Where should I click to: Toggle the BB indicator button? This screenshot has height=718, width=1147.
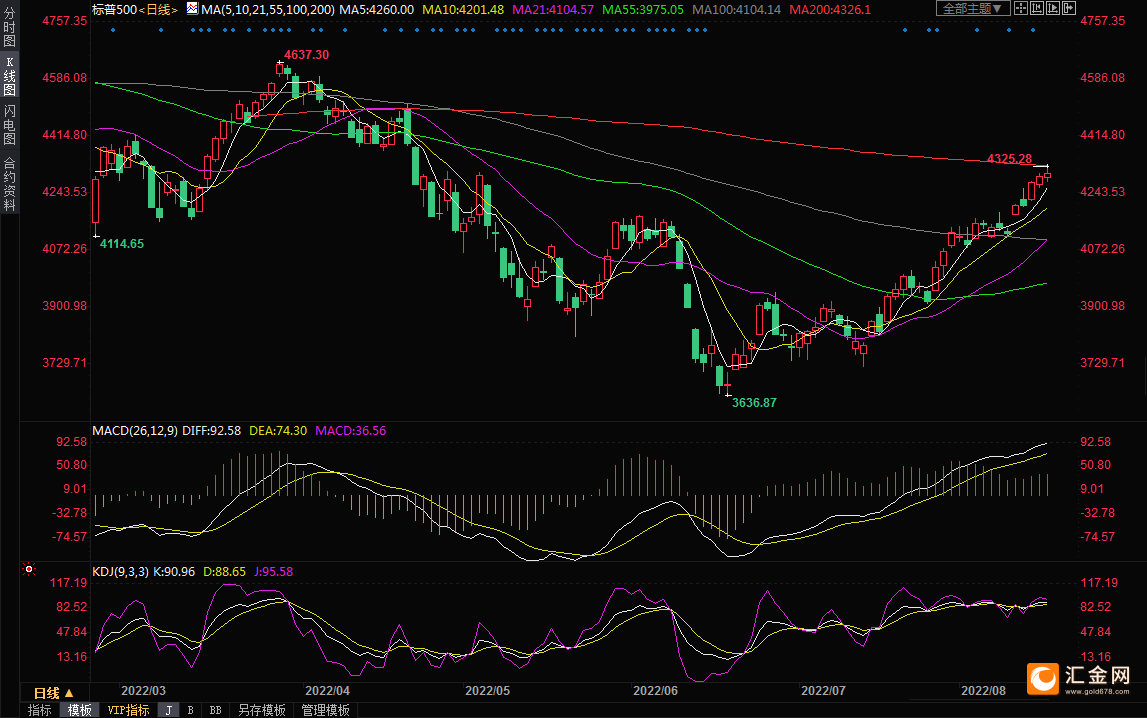215,710
